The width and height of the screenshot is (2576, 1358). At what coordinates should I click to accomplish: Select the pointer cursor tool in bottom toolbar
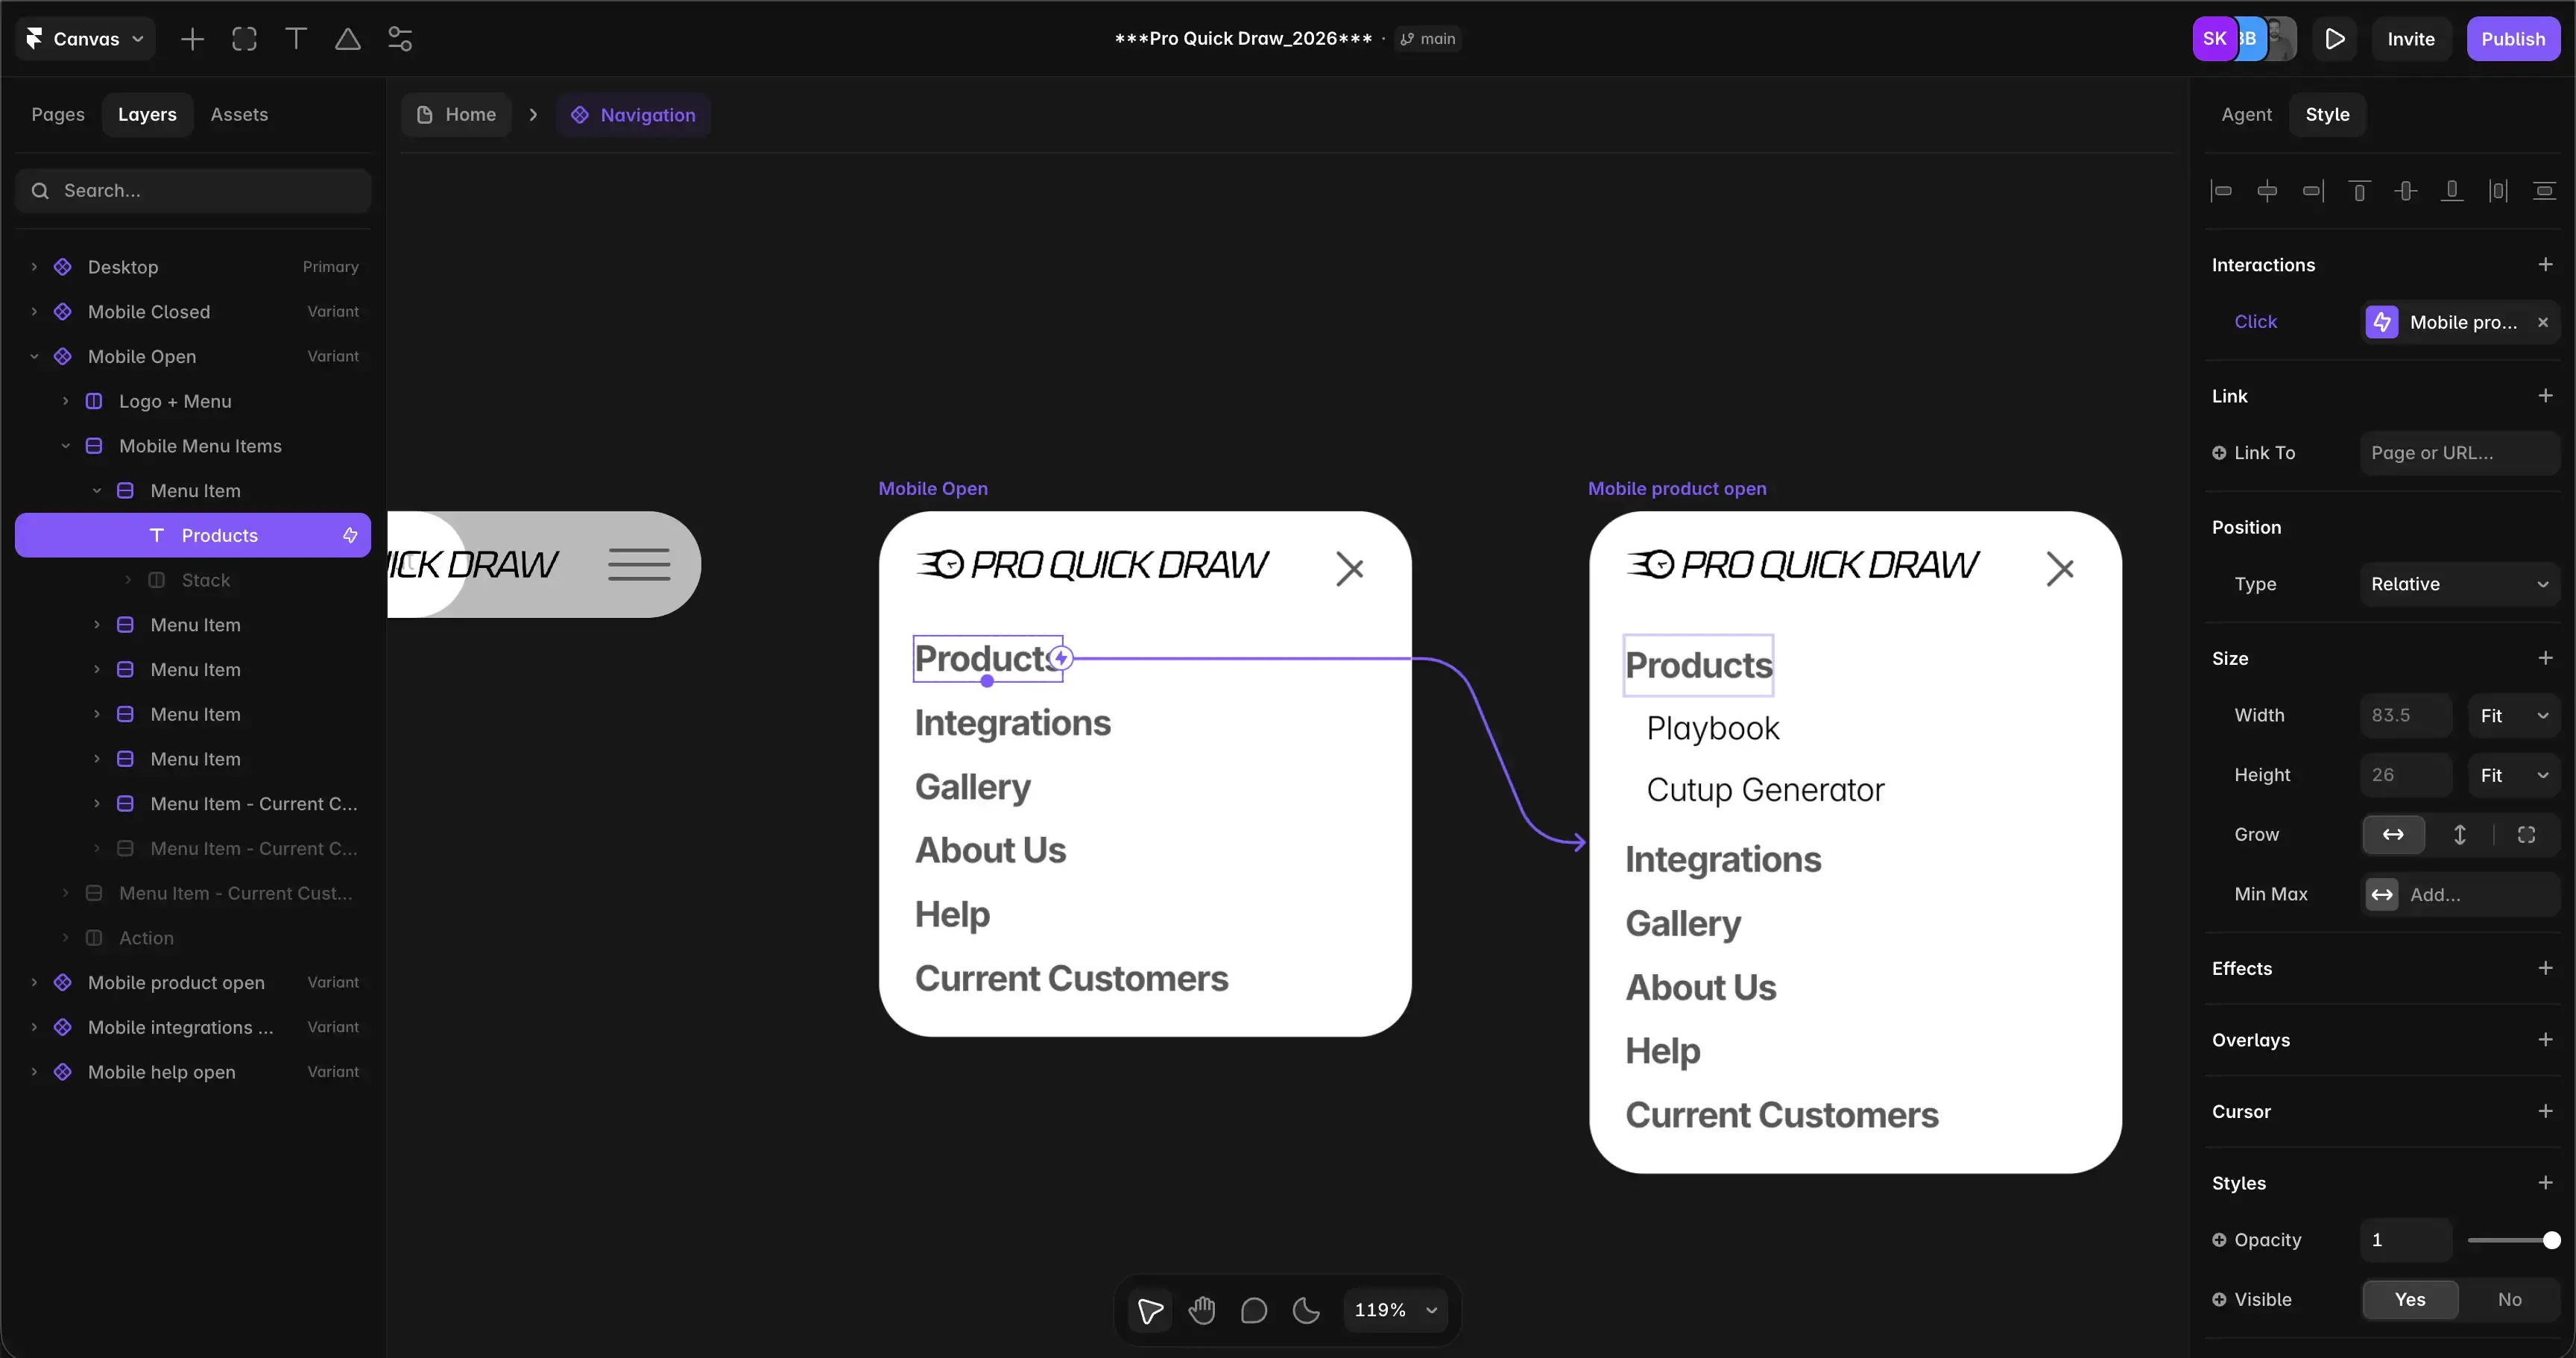(x=1150, y=1310)
